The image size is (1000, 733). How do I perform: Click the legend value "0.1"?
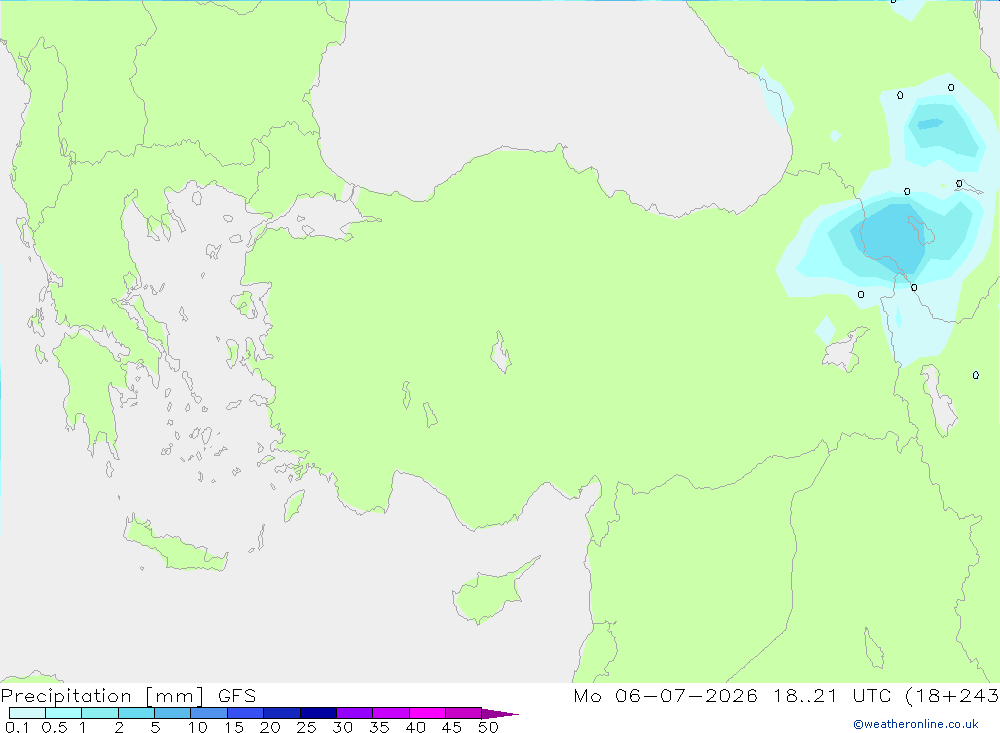[x=17, y=727]
